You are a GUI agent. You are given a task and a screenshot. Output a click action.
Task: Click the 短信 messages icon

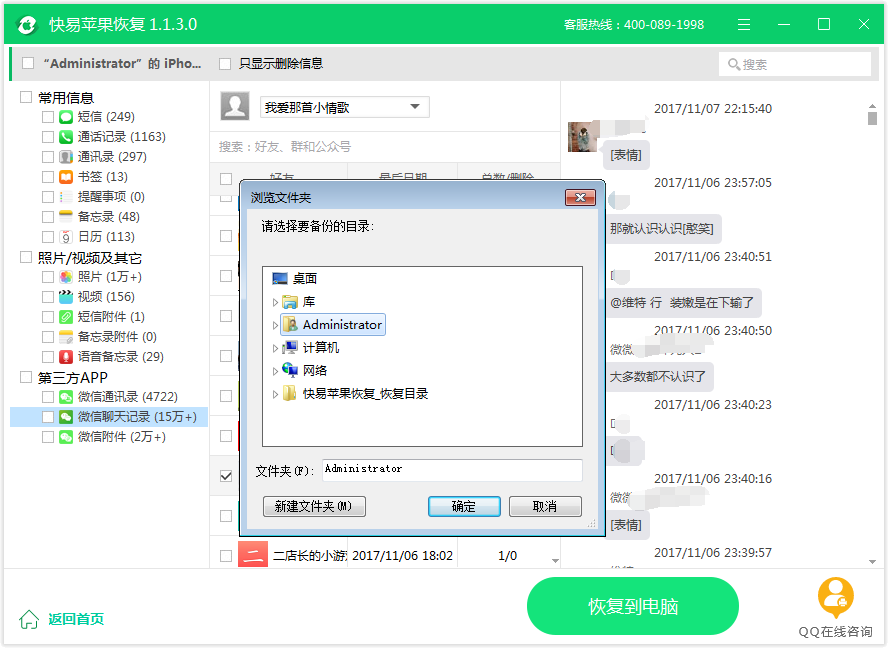(66, 117)
